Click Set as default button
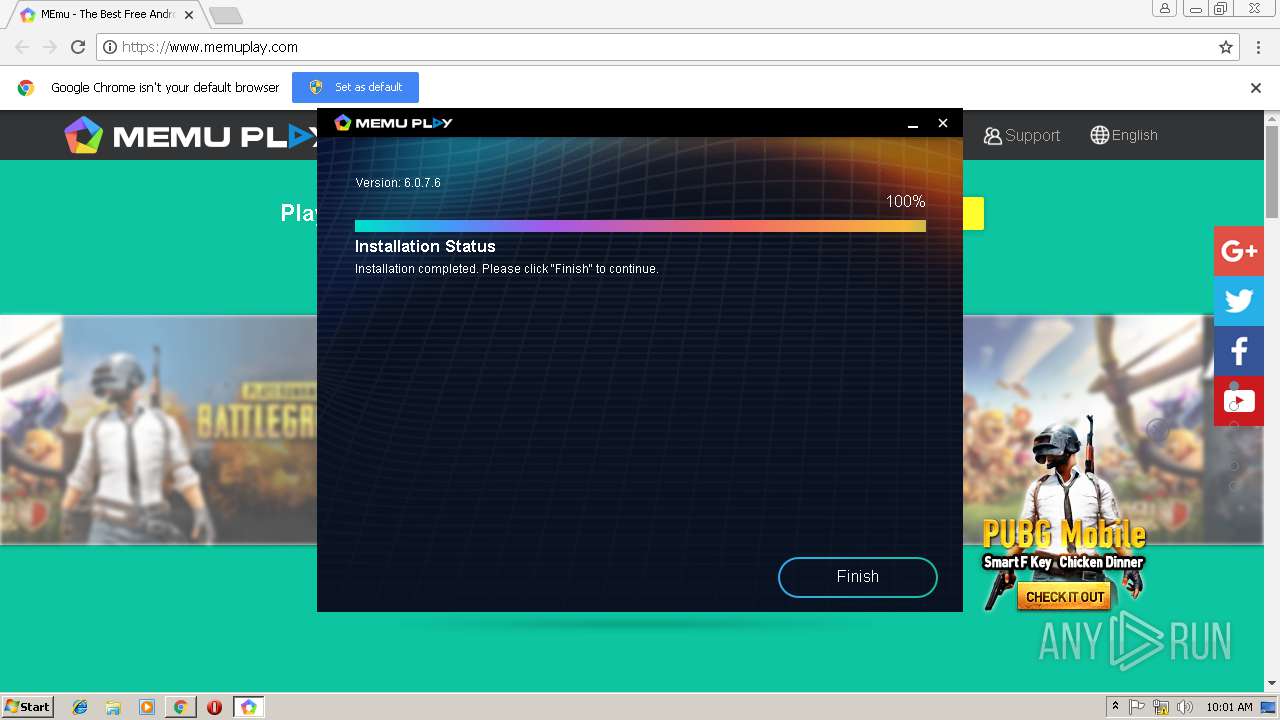Viewport: 1280px width, 720px height. pos(355,87)
